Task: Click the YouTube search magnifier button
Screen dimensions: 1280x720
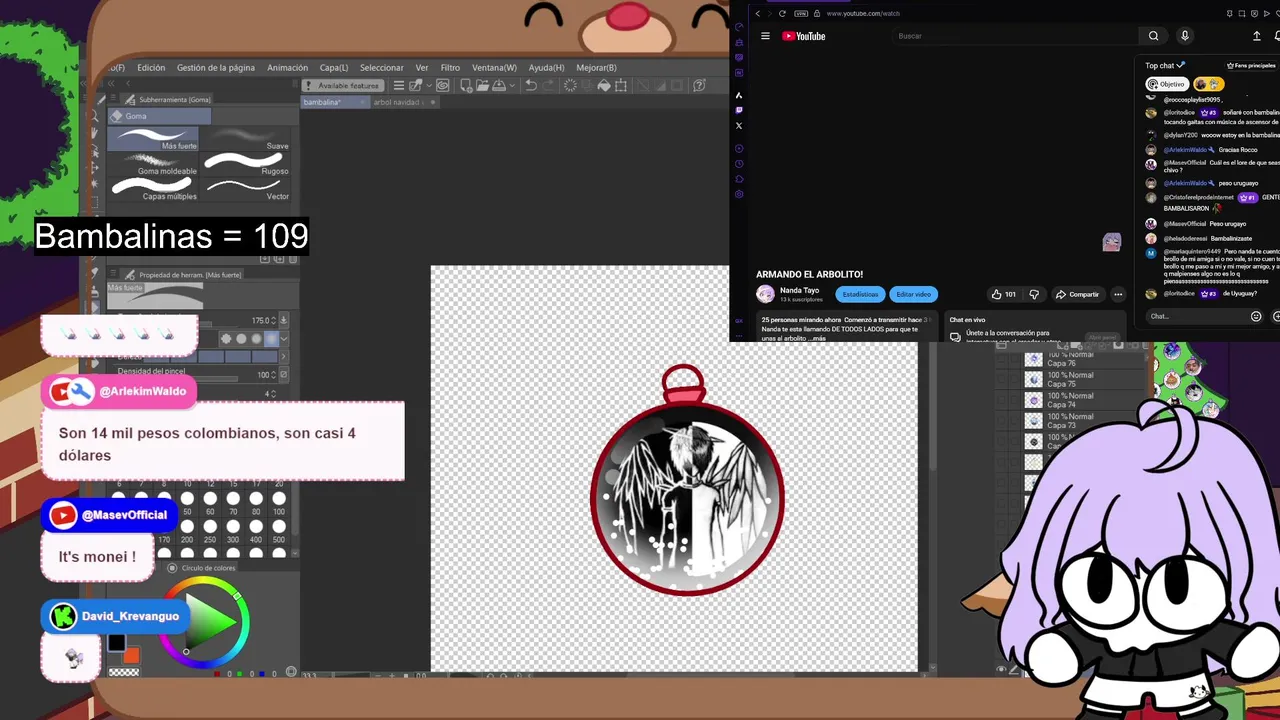Action: tap(1153, 36)
